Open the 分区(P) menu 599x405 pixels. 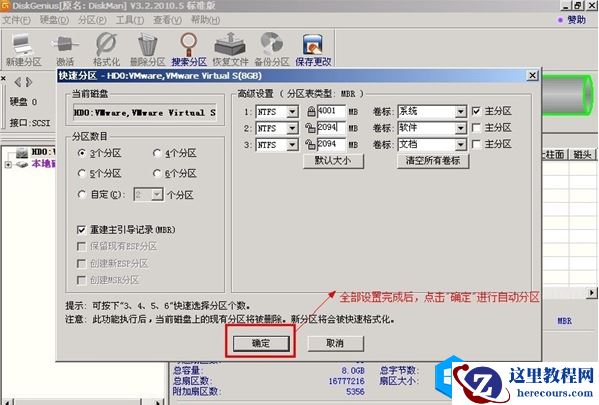(92, 20)
